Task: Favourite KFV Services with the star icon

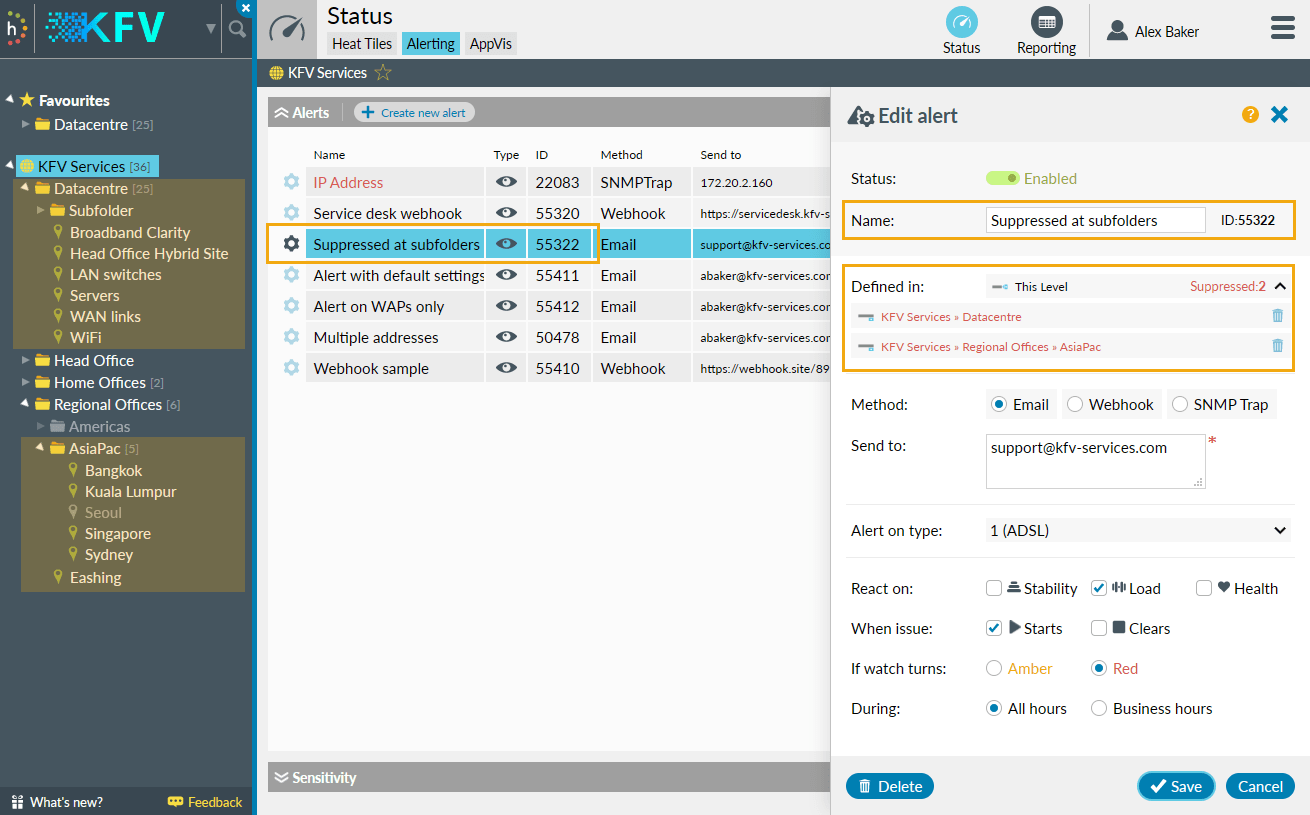Action: coord(382,72)
